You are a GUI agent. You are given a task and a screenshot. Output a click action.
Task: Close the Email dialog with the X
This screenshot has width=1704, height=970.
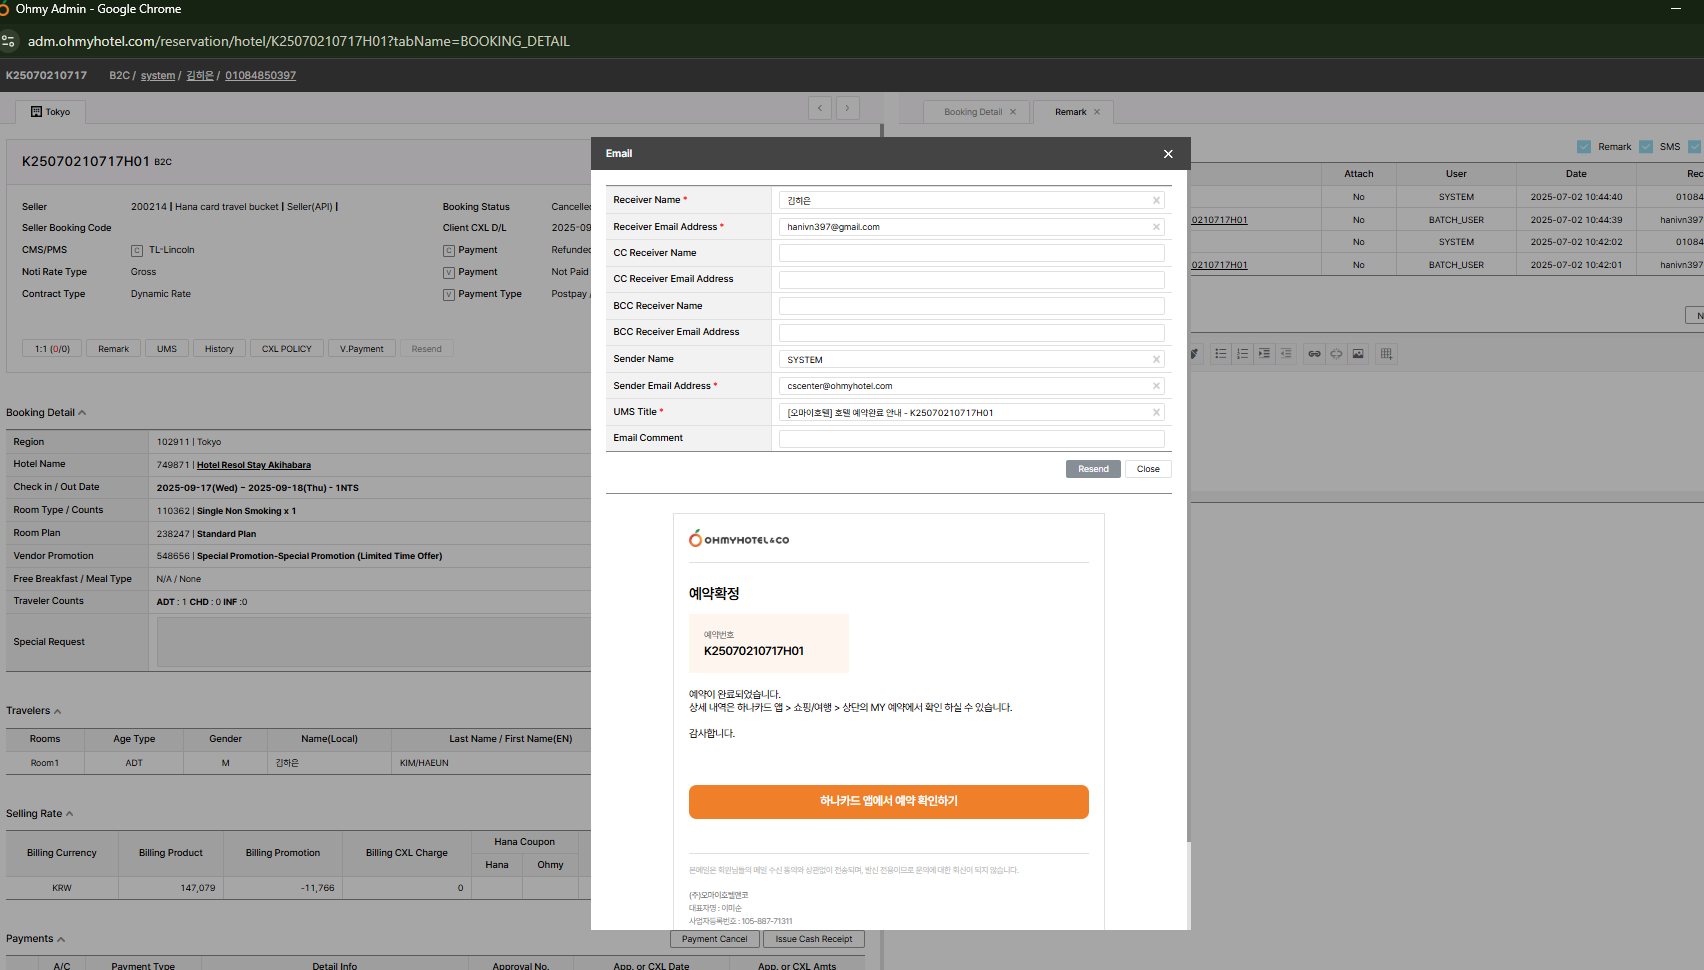pyautogui.click(x=1168, y=154)
